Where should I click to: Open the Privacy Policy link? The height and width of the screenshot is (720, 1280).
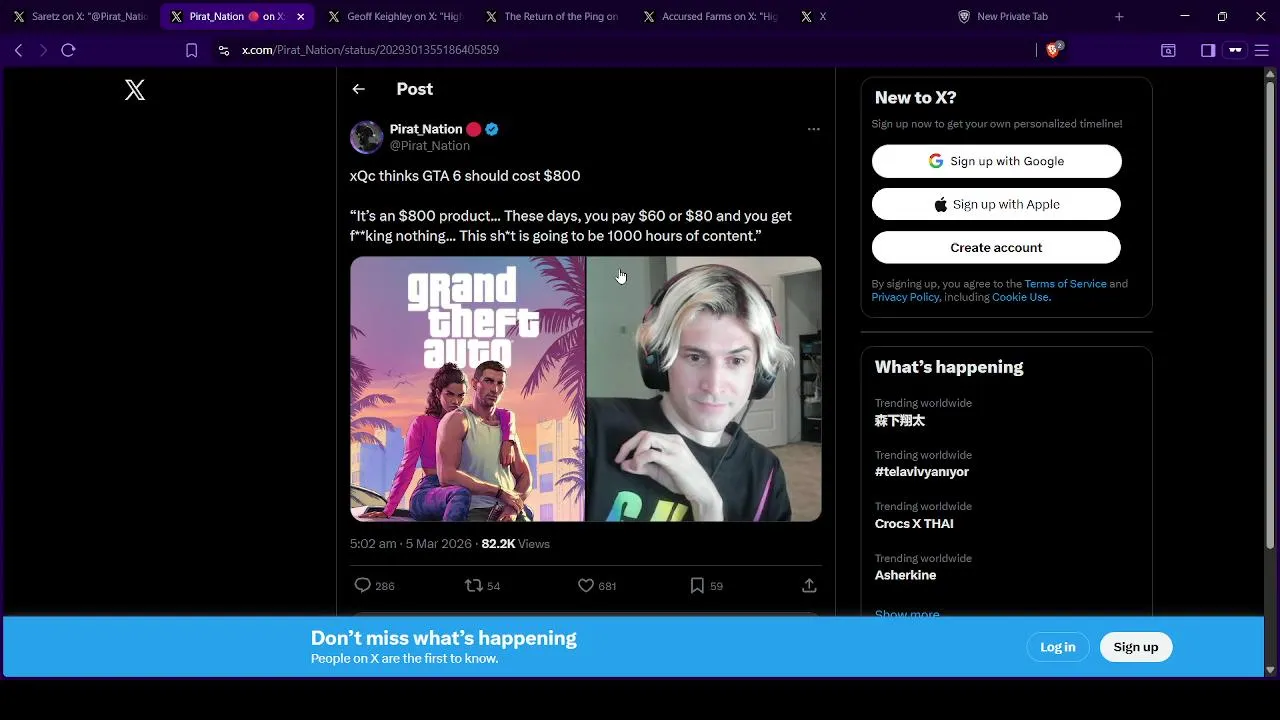coord(905,297)
